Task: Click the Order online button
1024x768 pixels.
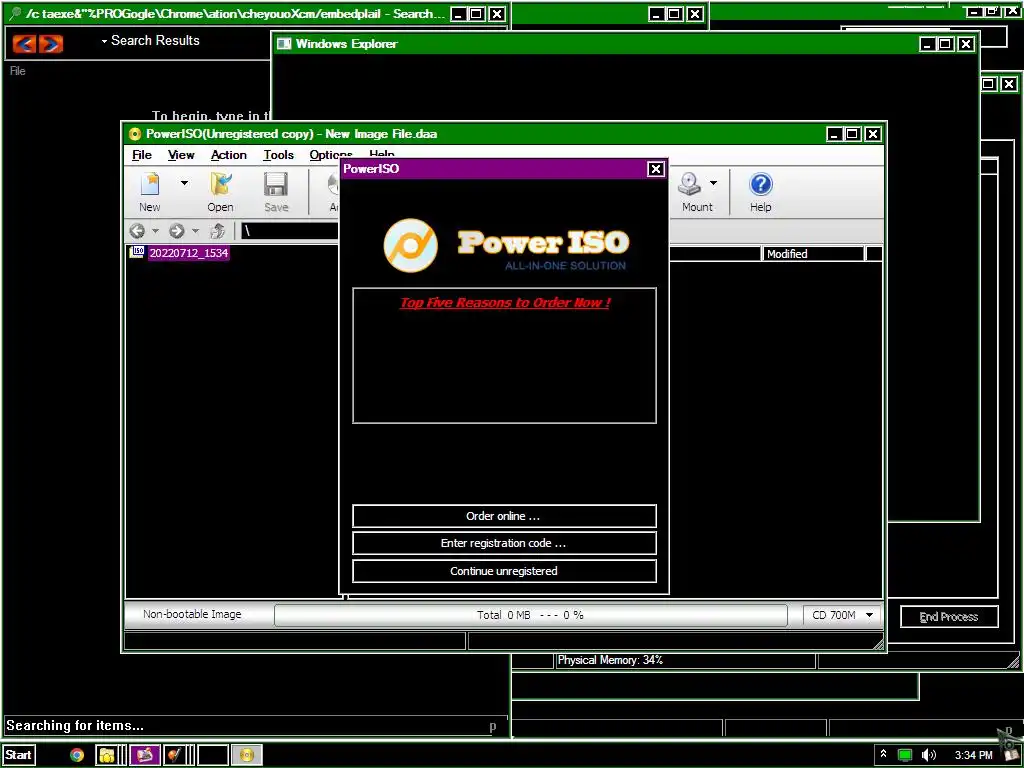Action: click(504, 516)
